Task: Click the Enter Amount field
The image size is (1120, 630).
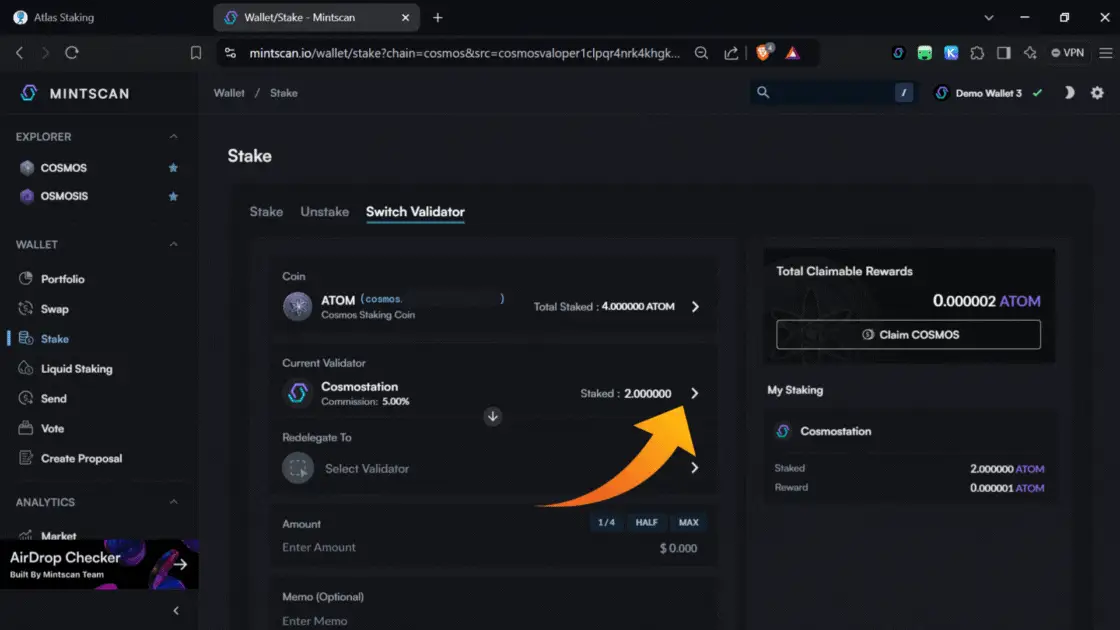Action: click(400, 547)
